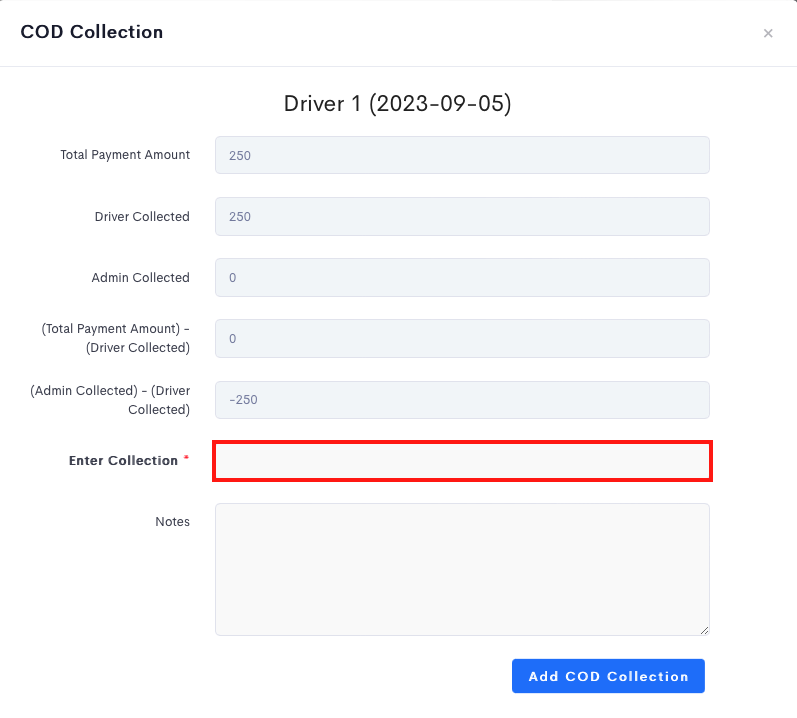Click the Total Payment Amount field showing 250
Screen dimensions: 797x718
point(462,155)
